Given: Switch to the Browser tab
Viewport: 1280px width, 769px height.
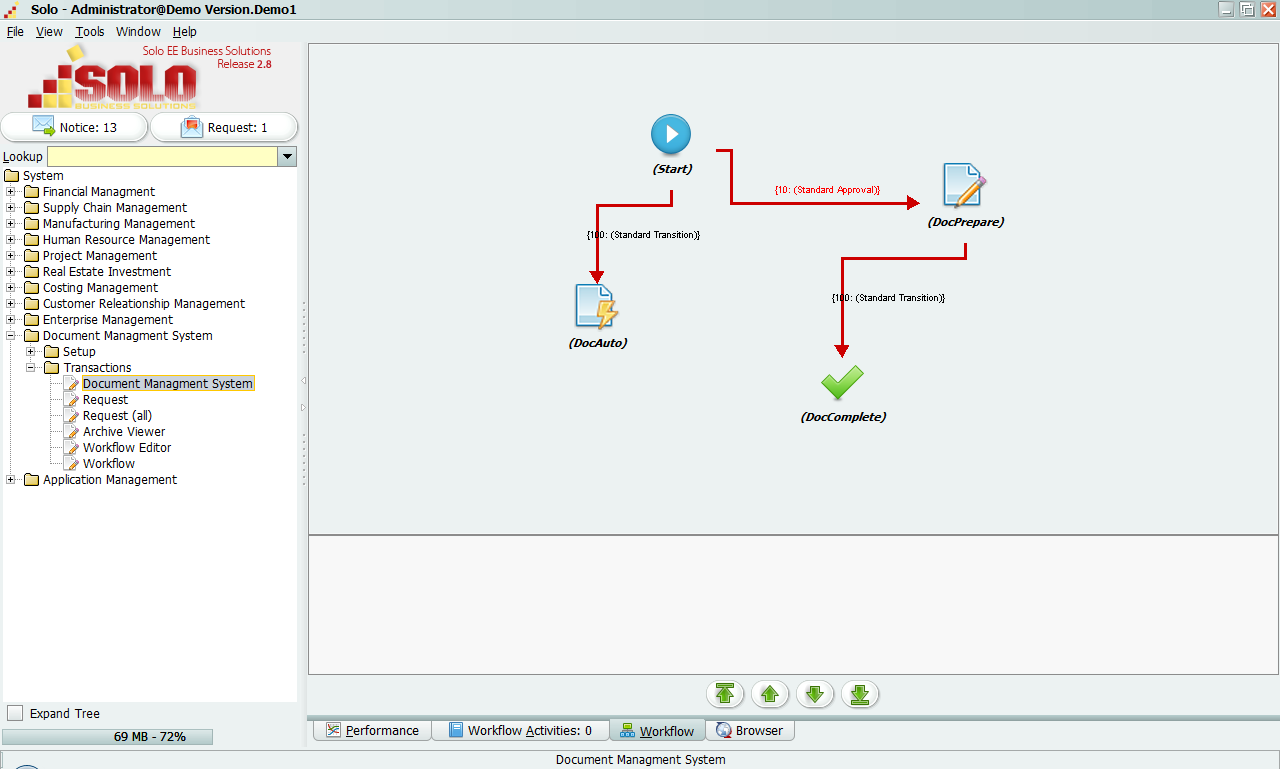Looking at the screenshot, I should (x=750, y=730).
